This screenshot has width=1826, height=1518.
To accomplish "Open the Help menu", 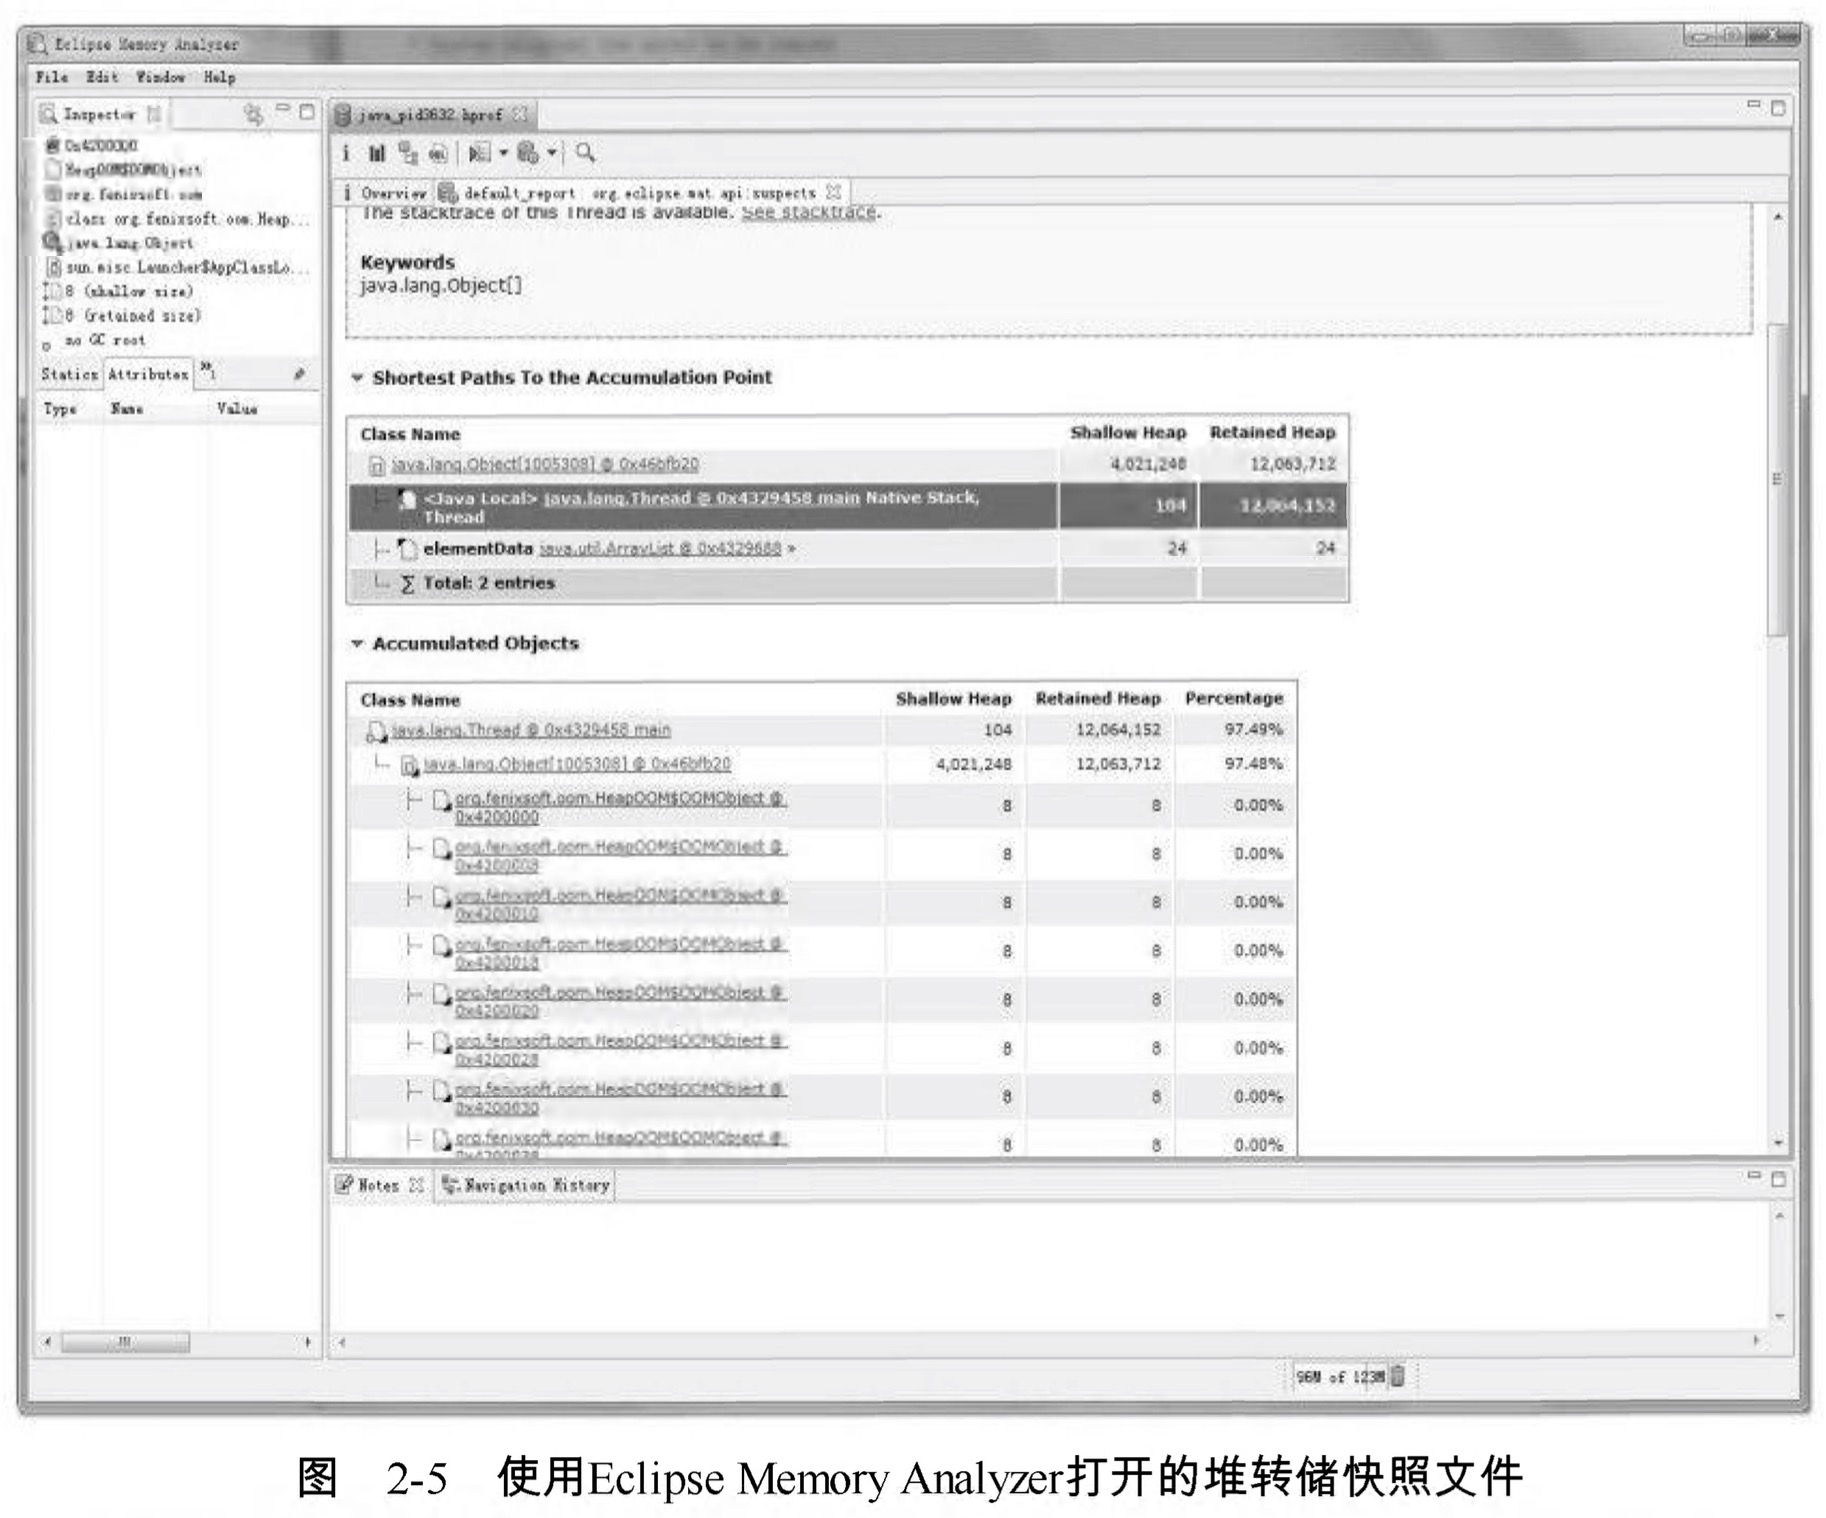I will point(219,77).
